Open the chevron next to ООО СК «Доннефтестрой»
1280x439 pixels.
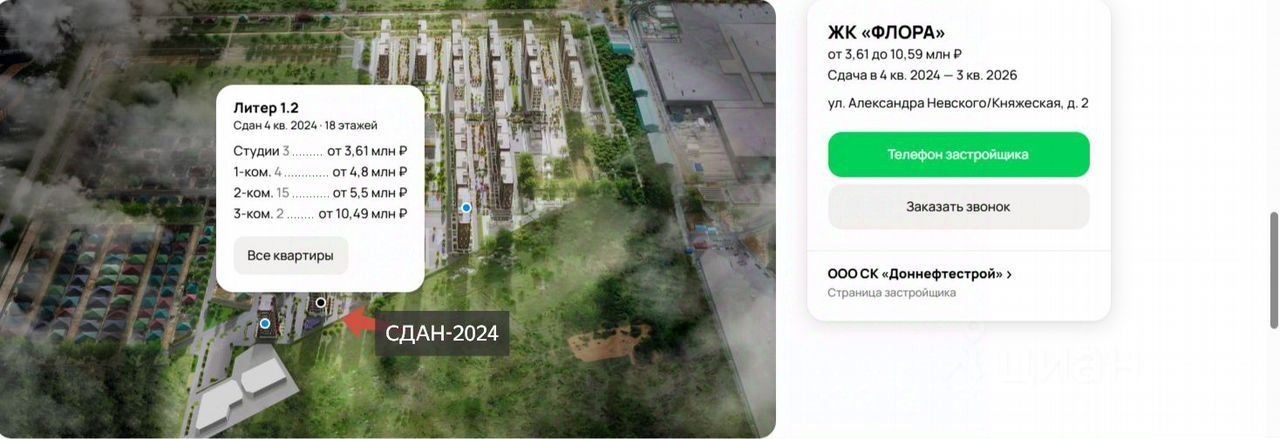(1009, 274)
